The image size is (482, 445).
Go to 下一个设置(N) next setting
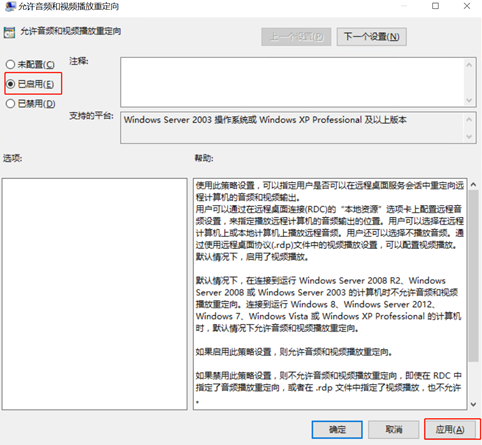(x=372, y=36)
